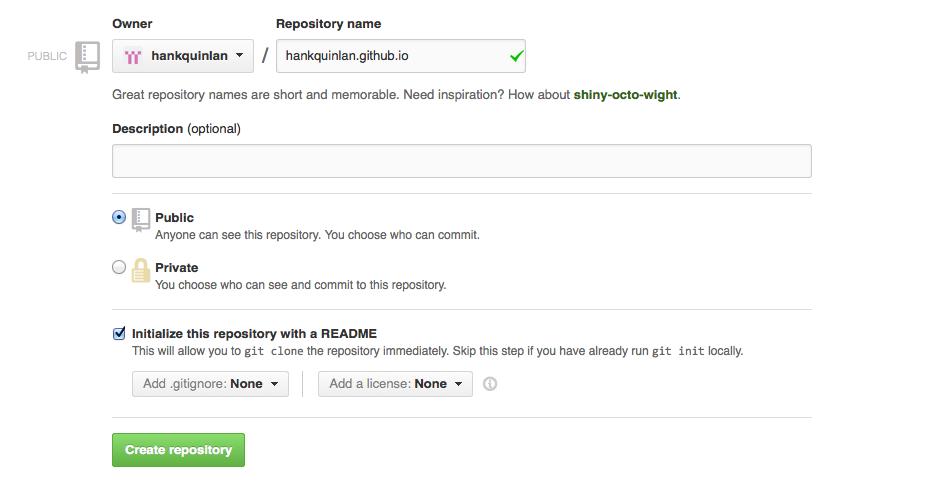This screenshot has width=938, height=499.
Task: Open the Add .gitignore dropdown
Action: [x=210, y=383]
